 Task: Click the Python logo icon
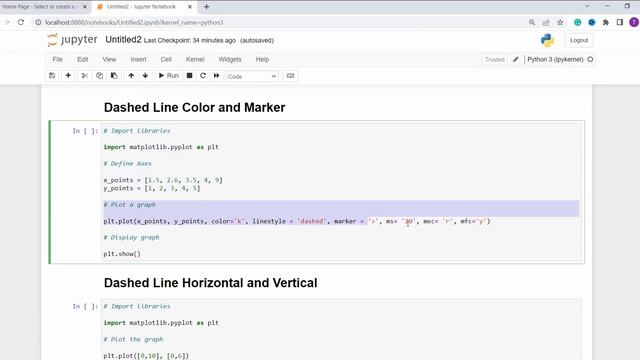[x=547, y=40]
